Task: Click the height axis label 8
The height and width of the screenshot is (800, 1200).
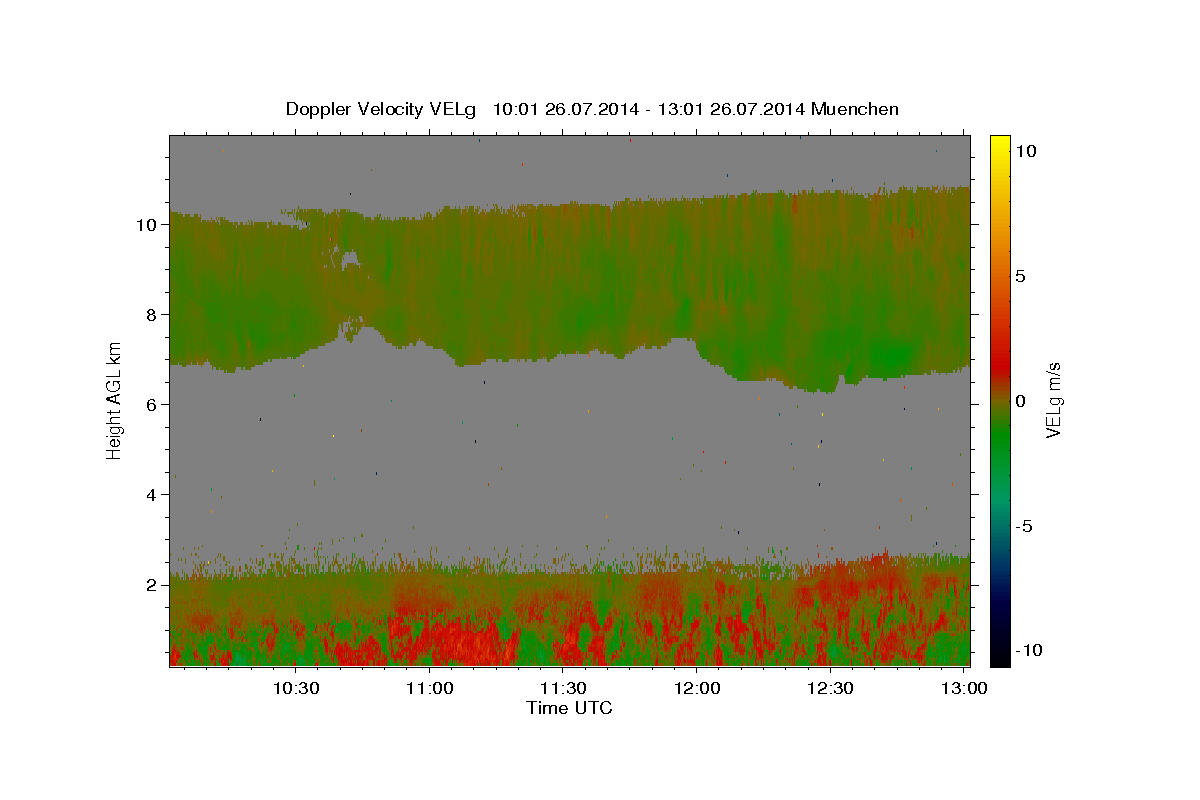Action: 152,314
